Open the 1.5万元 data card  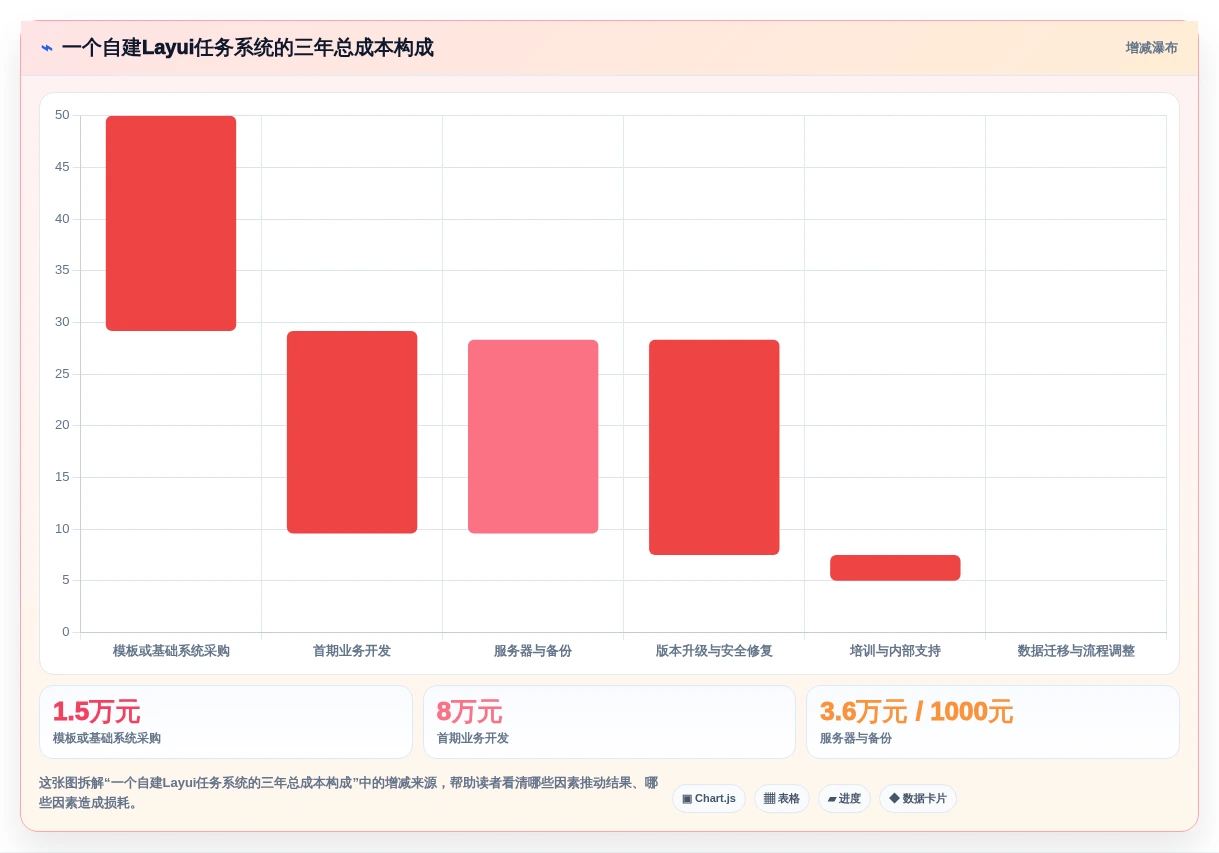pyautogui.click(x=226, y=722)
